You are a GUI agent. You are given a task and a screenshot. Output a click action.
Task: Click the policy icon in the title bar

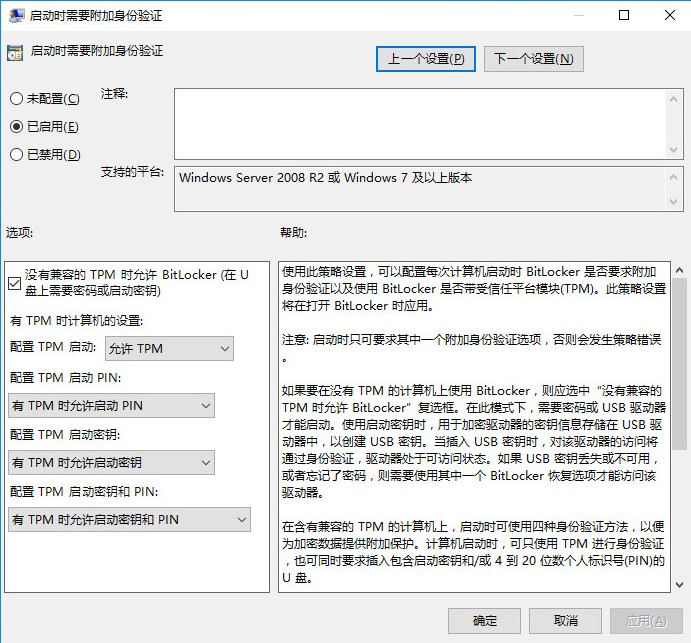click(16, 15)
